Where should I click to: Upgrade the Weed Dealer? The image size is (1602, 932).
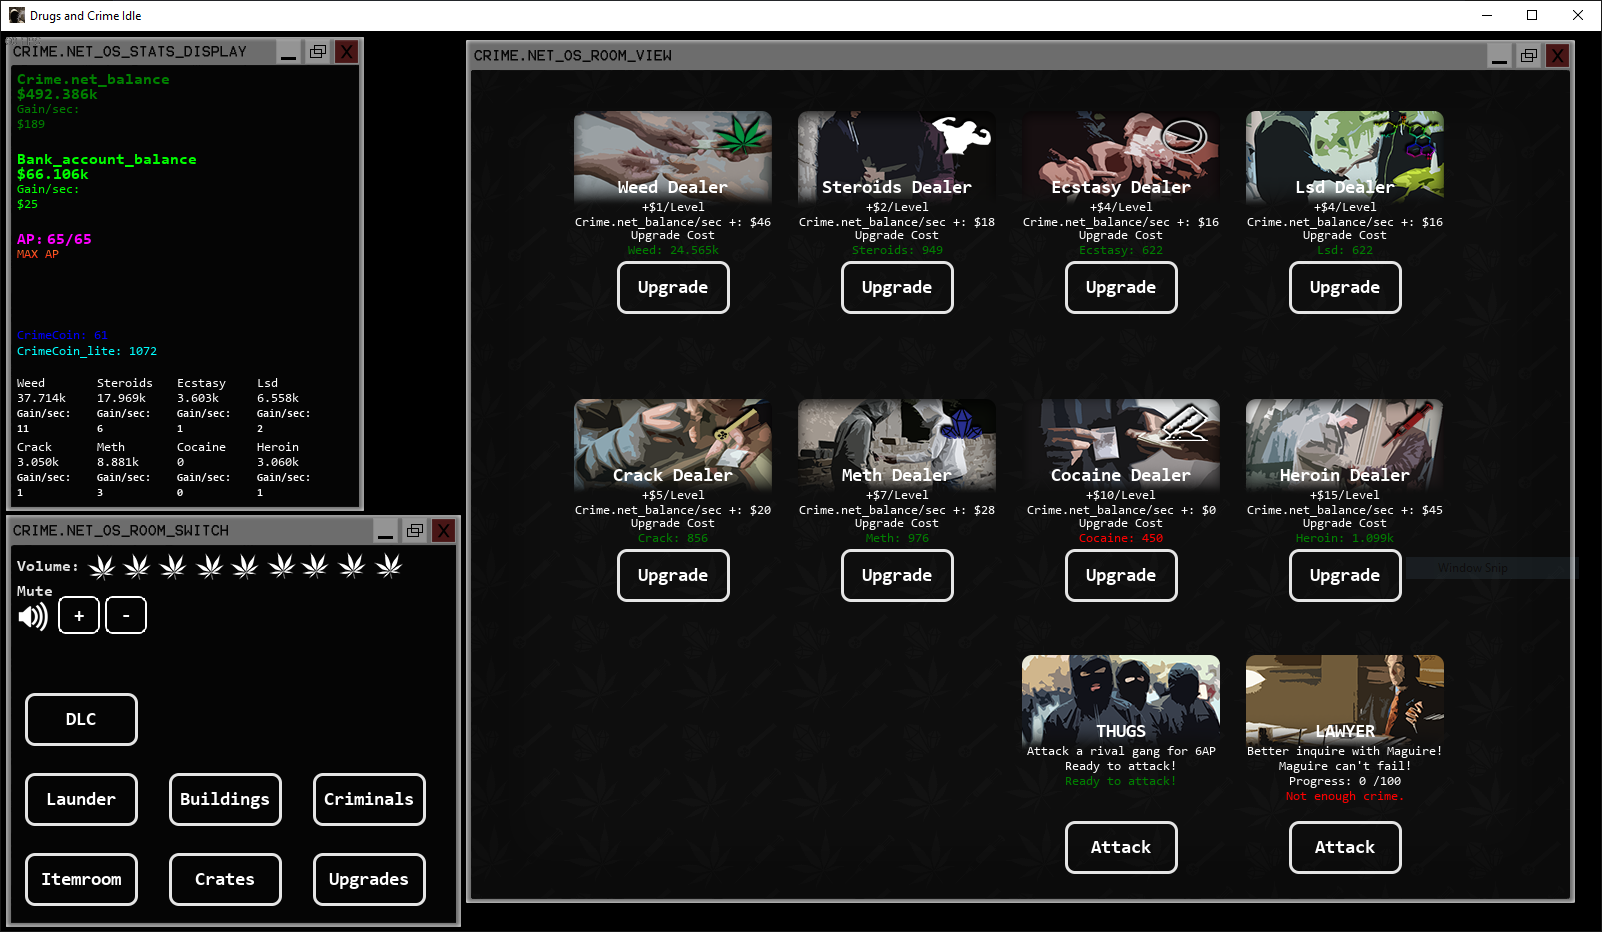[x=672, y=288]
